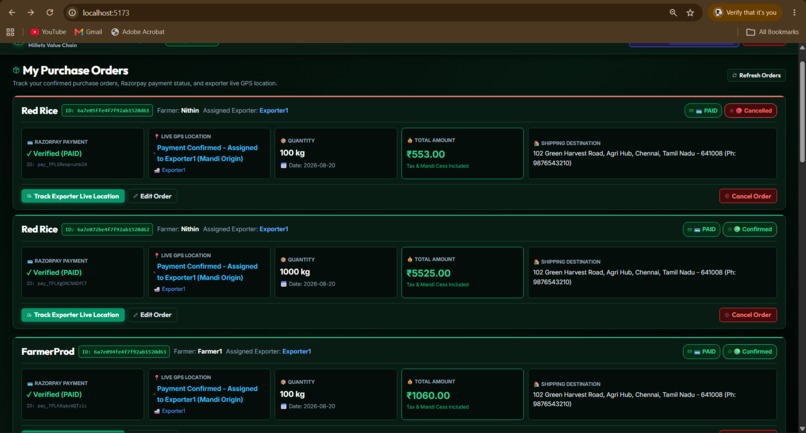Edit Order for the ₹5525.00 Red Rice order
Image resolution: width=806 pixels, height=433 pixels.
click(x=152, y=315)
